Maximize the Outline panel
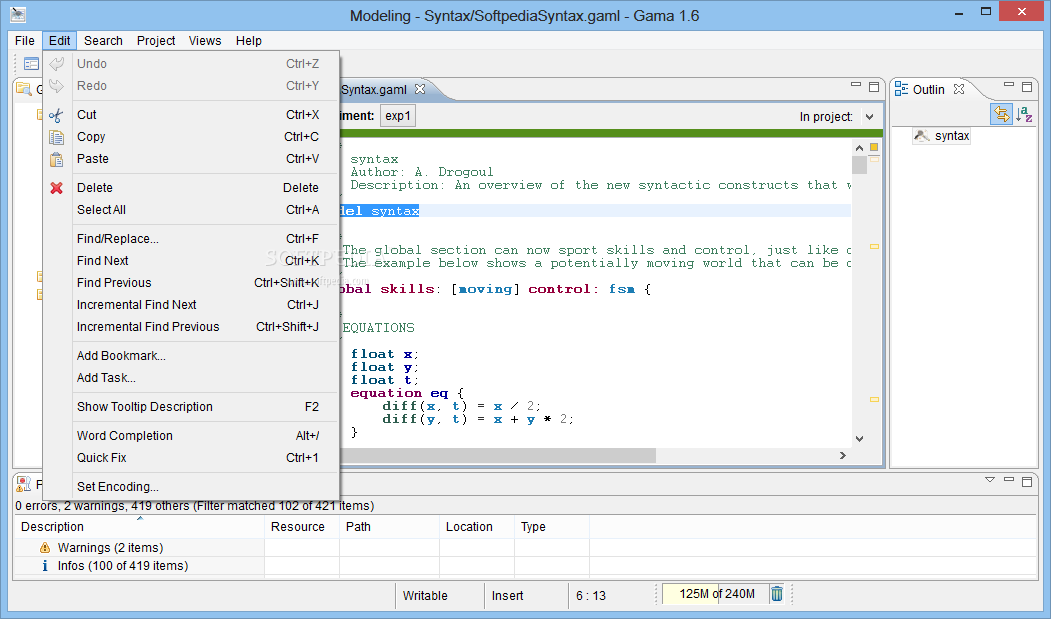The height and width of the screenshot is (619, 1051). coord(1027,87)
